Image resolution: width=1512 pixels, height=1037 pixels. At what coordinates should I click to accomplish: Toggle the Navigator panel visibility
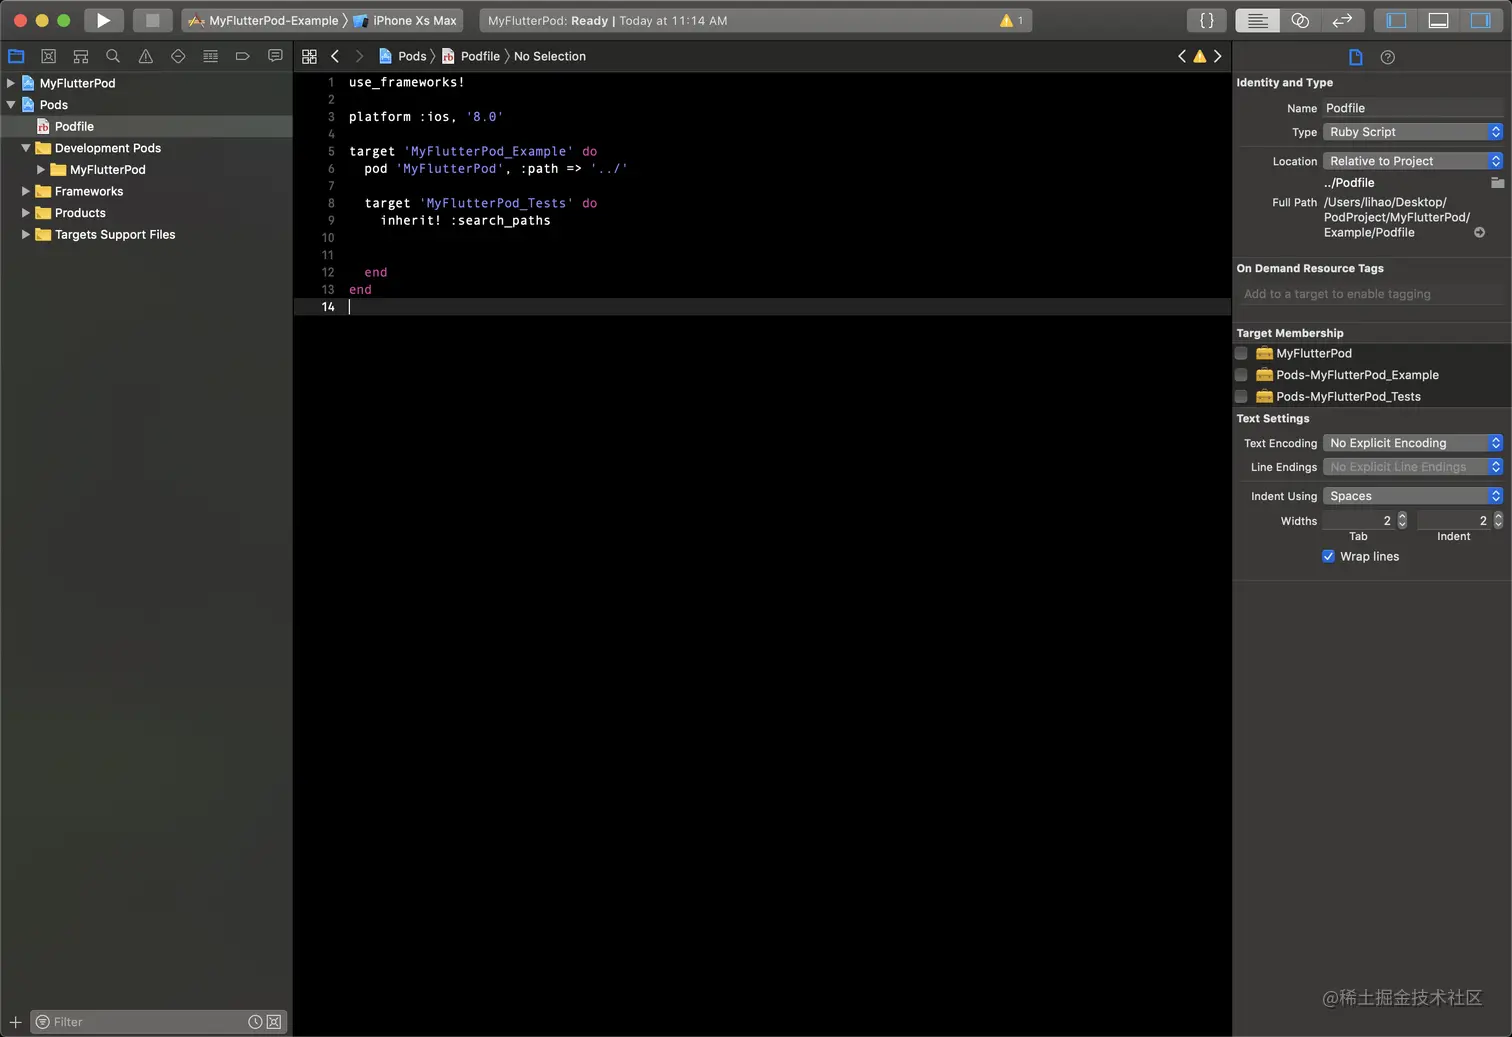coord(1396,20)
